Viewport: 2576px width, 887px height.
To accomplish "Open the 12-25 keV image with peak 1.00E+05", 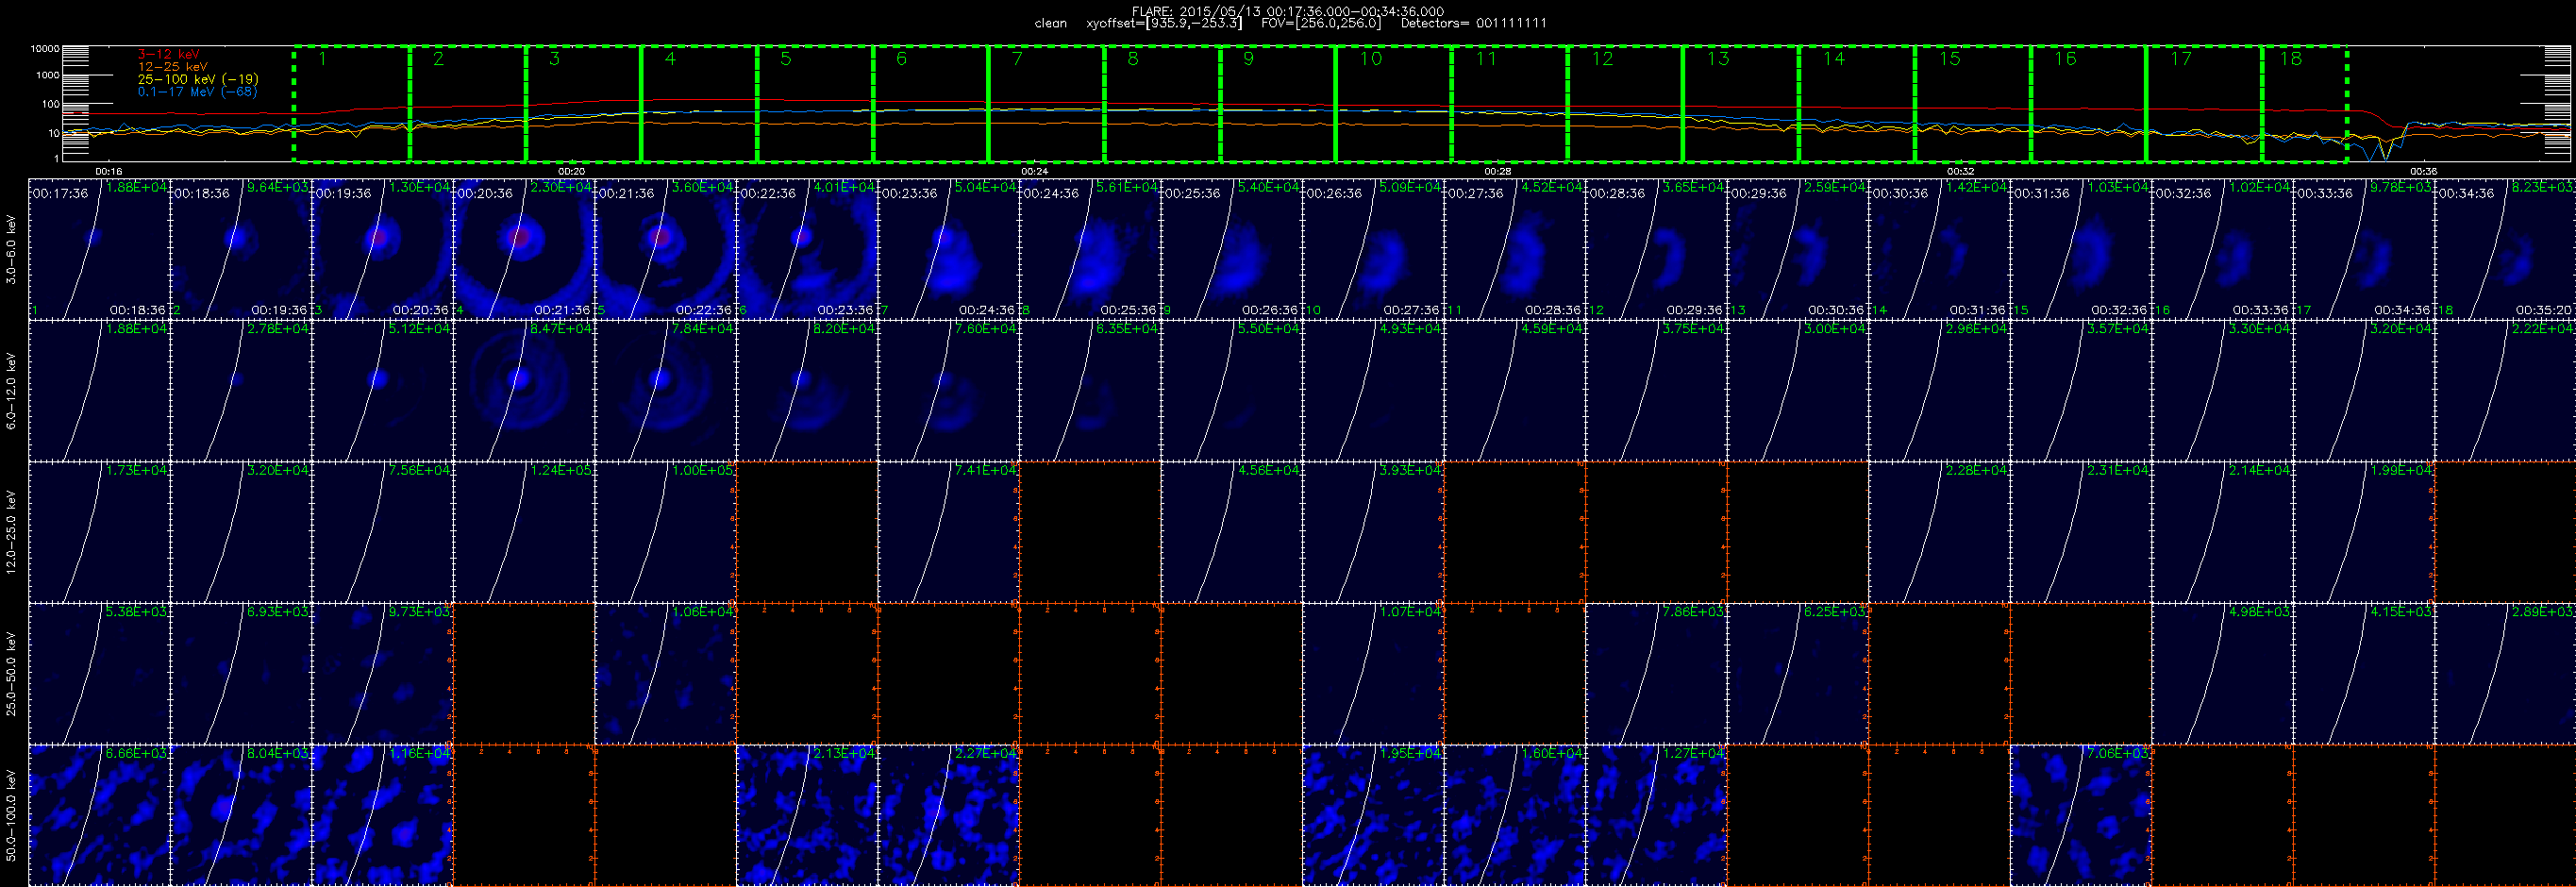I will point(665,532).
